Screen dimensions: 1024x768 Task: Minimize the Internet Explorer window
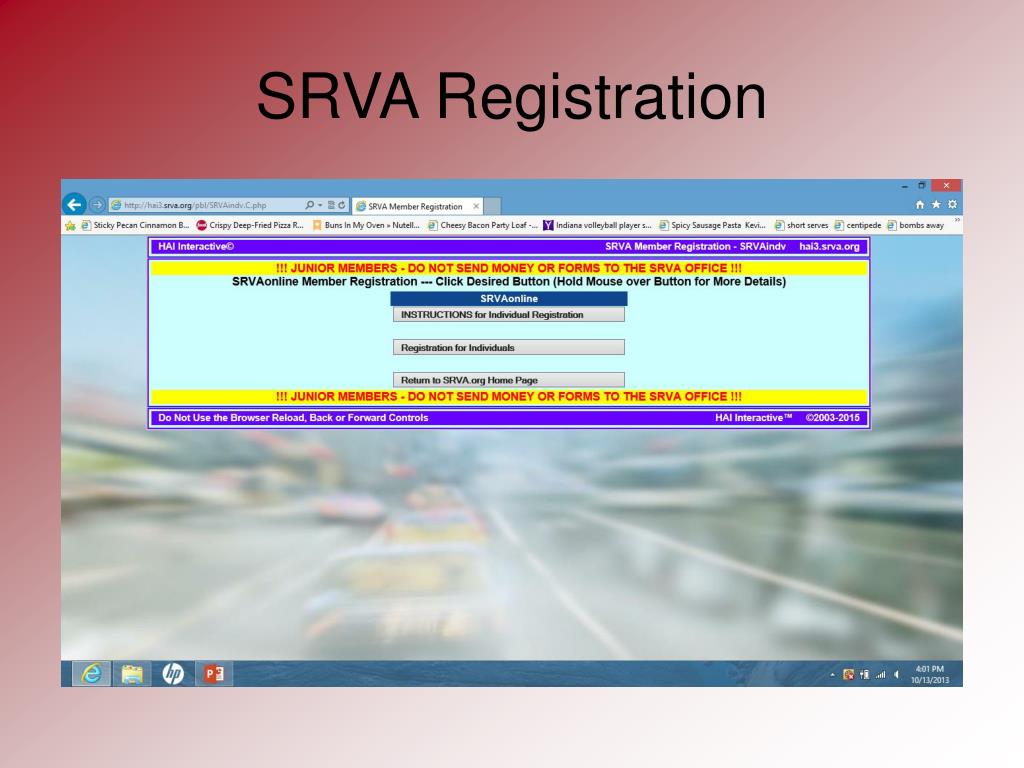(x=904, y=187)
